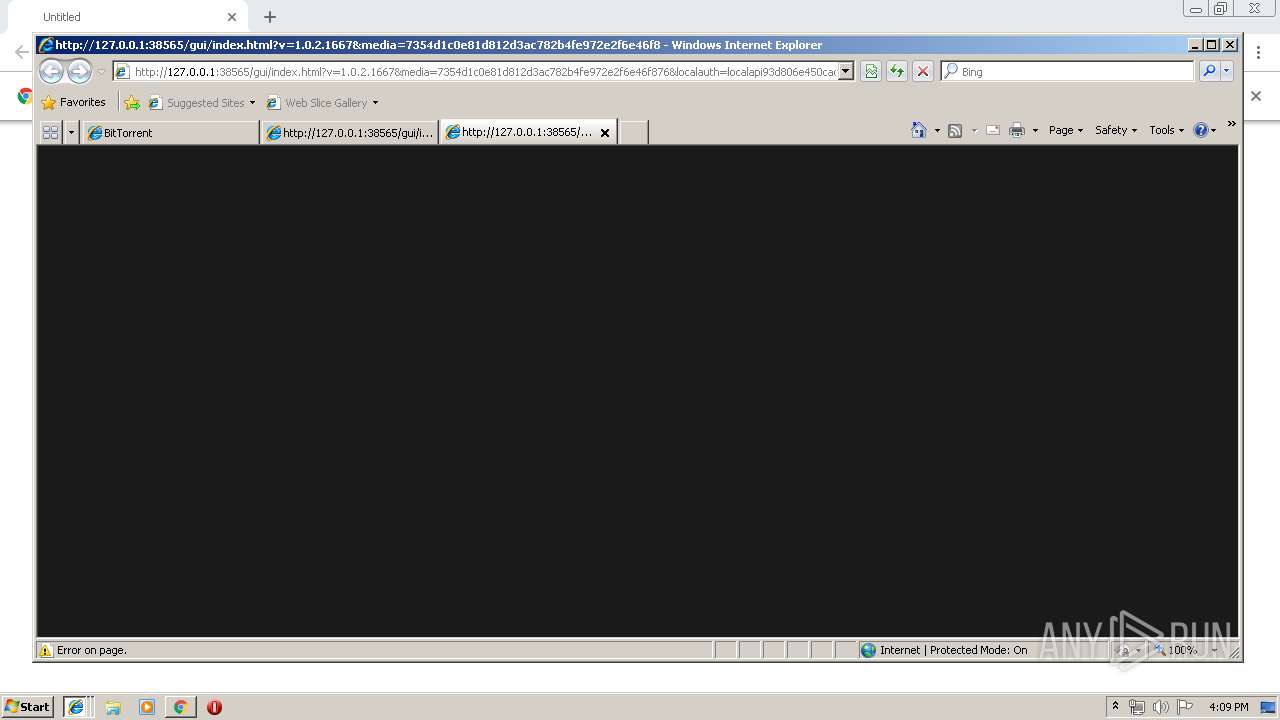Open Windows Media Player taskbar icon
The width and height of the screenshot is (1280, 720).
[147, 707]
